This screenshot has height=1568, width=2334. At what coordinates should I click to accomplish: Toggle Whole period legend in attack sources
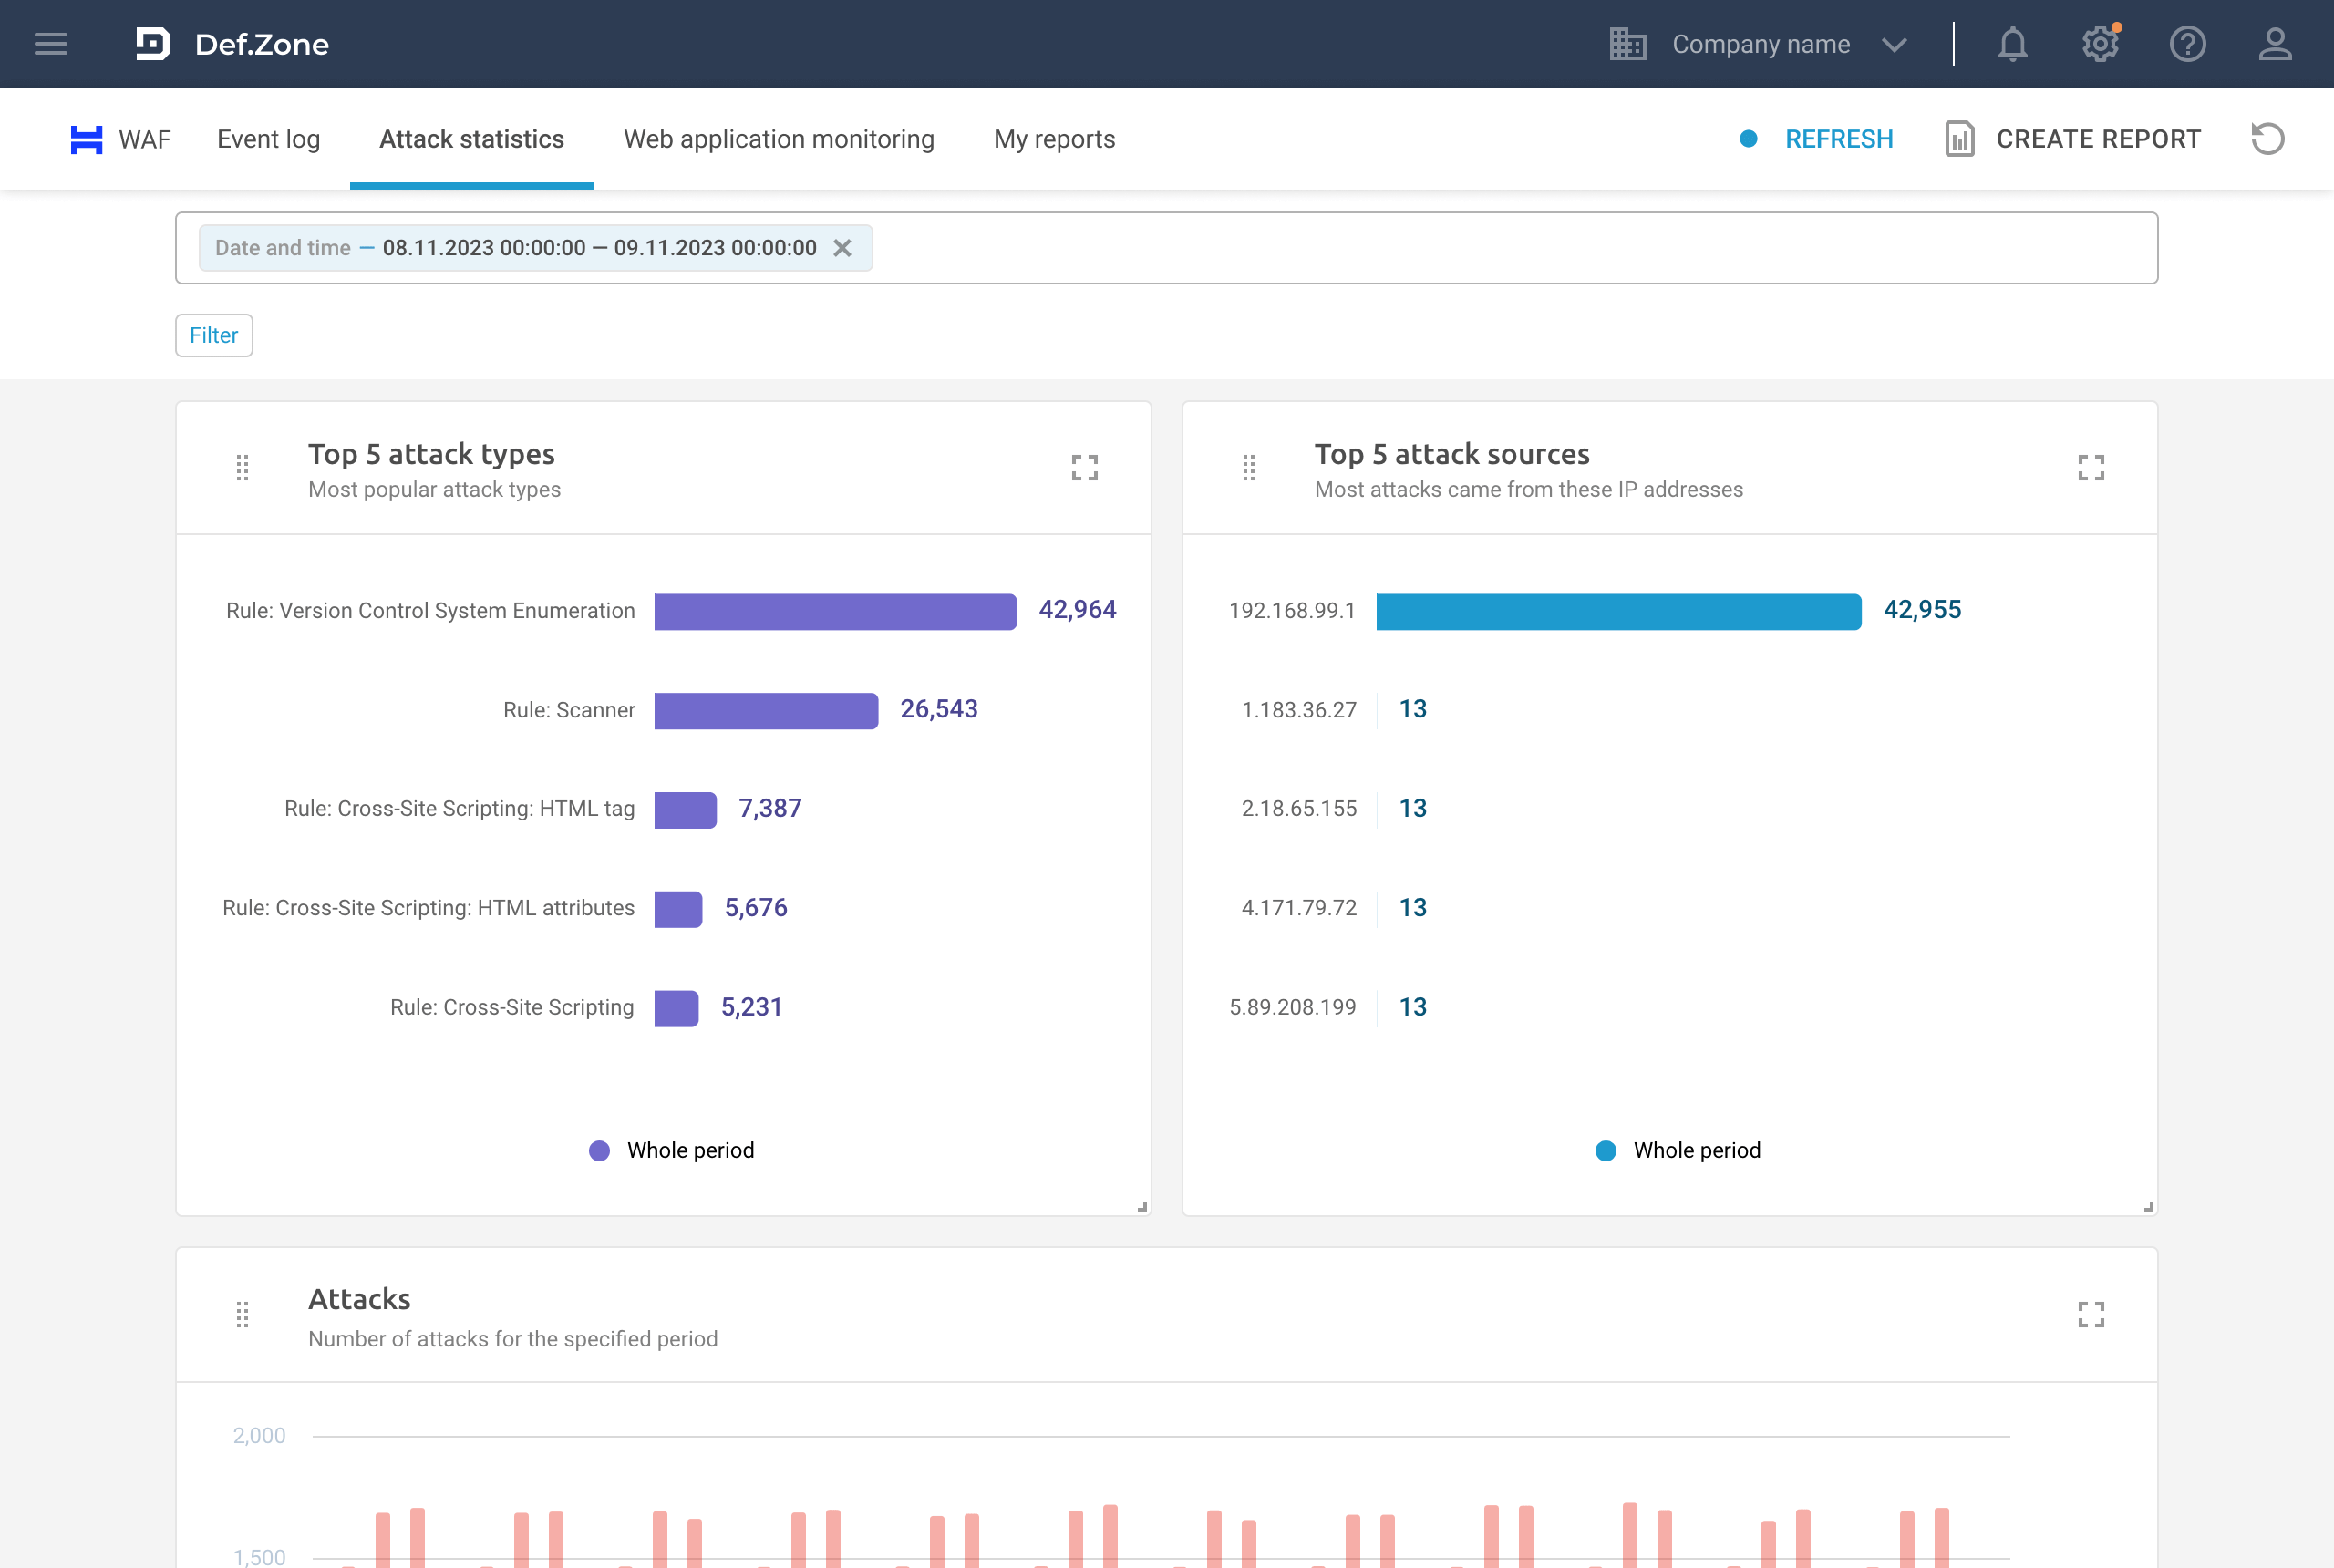1678,1151
